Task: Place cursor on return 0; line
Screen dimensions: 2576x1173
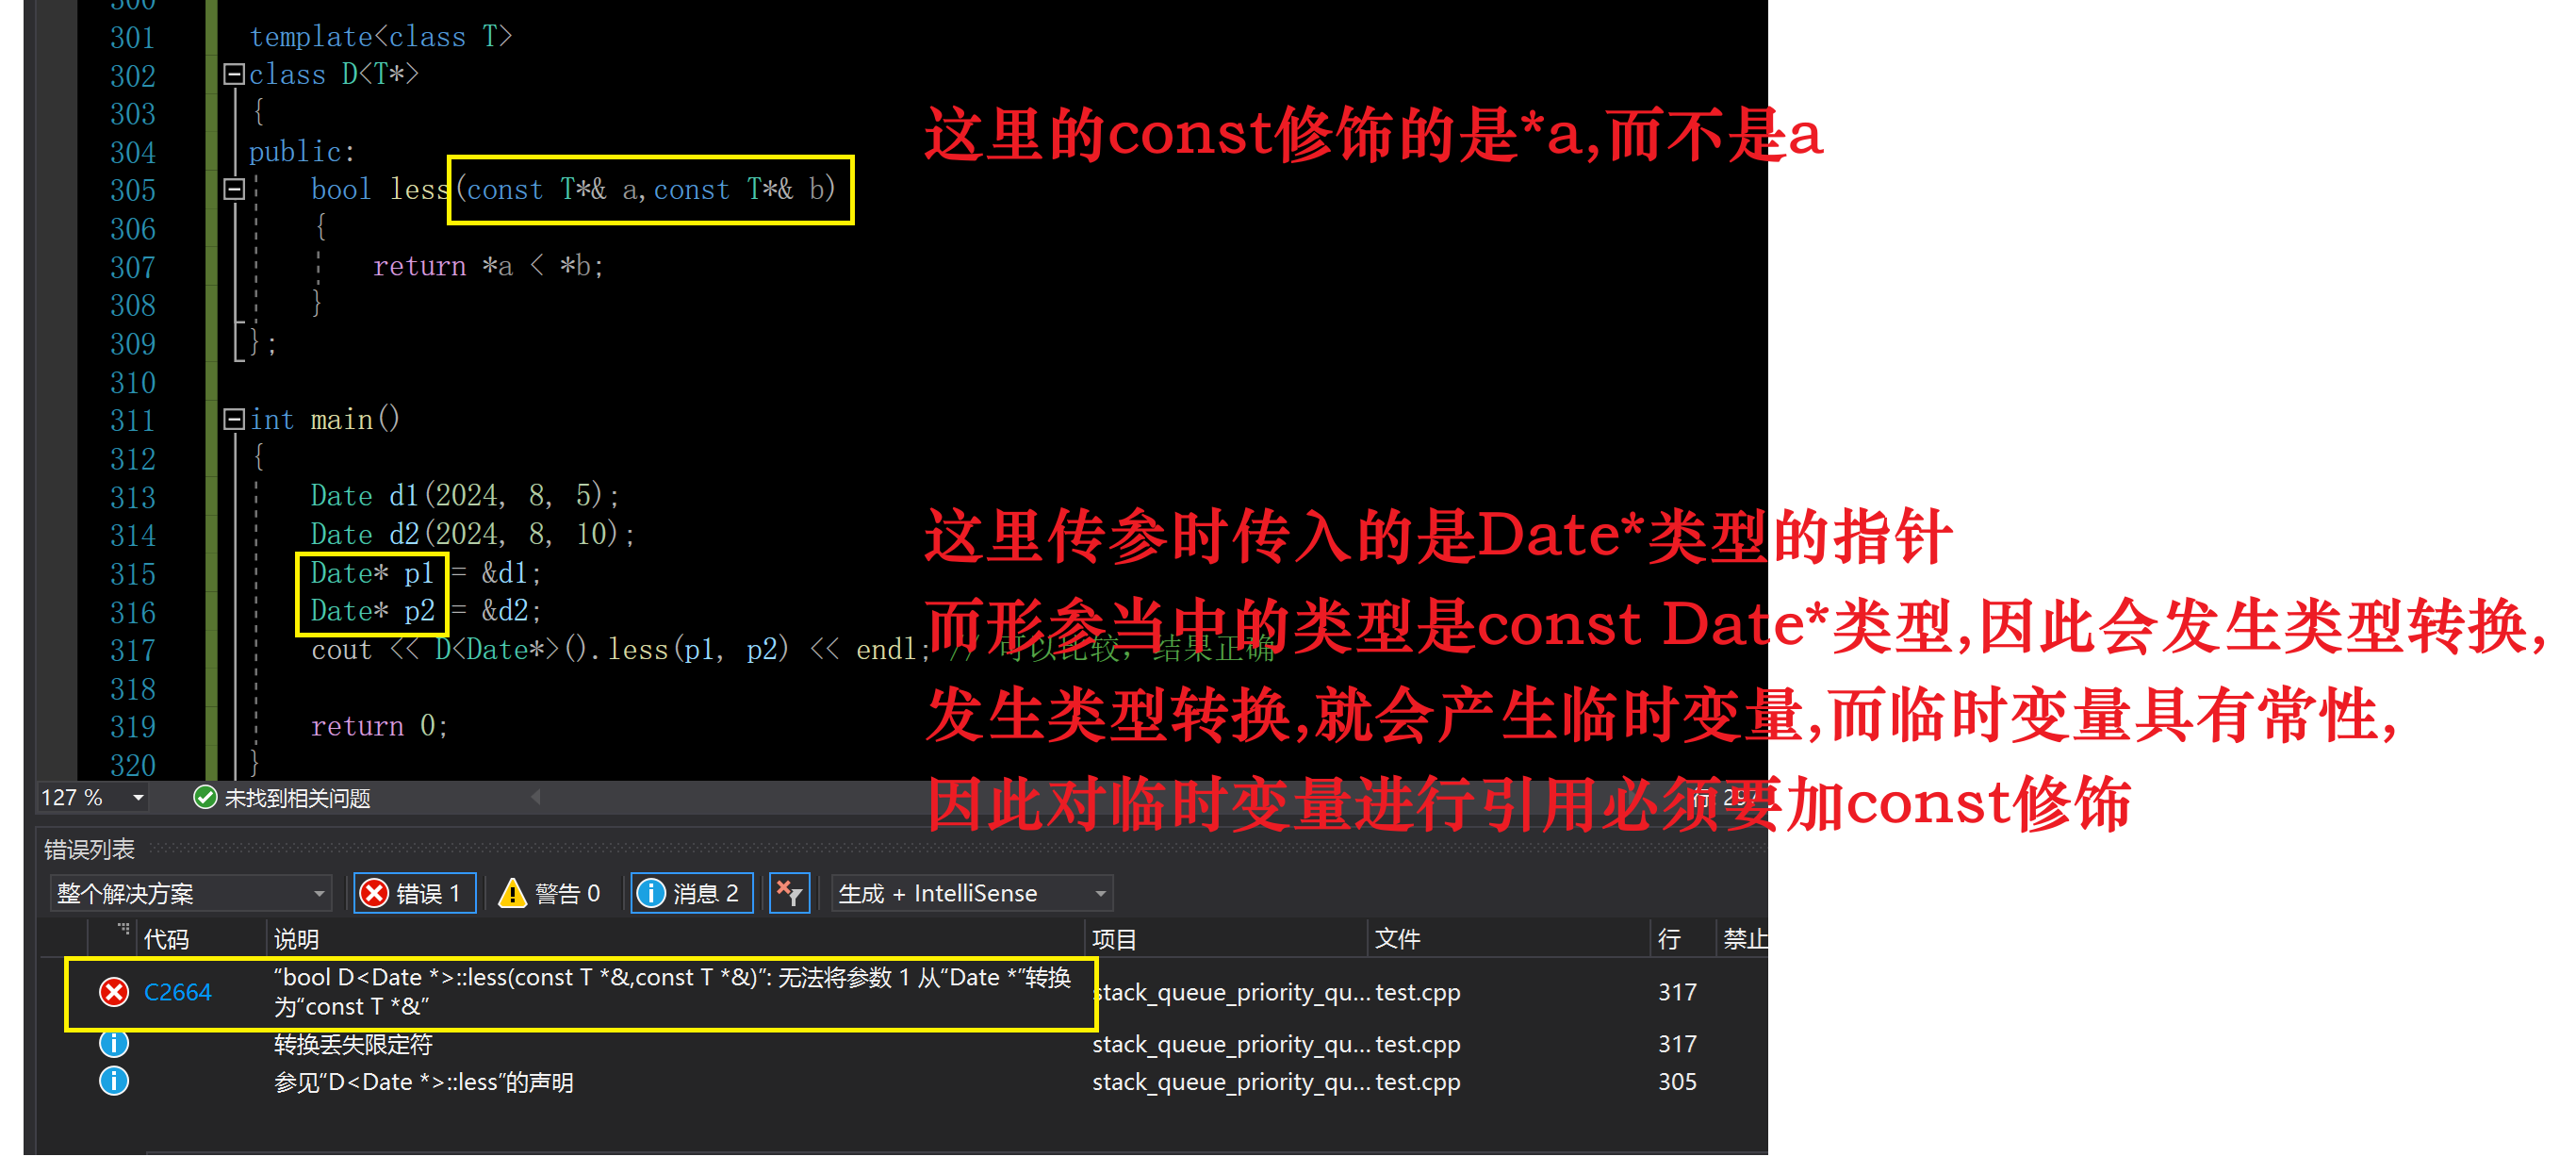Action: [x=379, y=727]
